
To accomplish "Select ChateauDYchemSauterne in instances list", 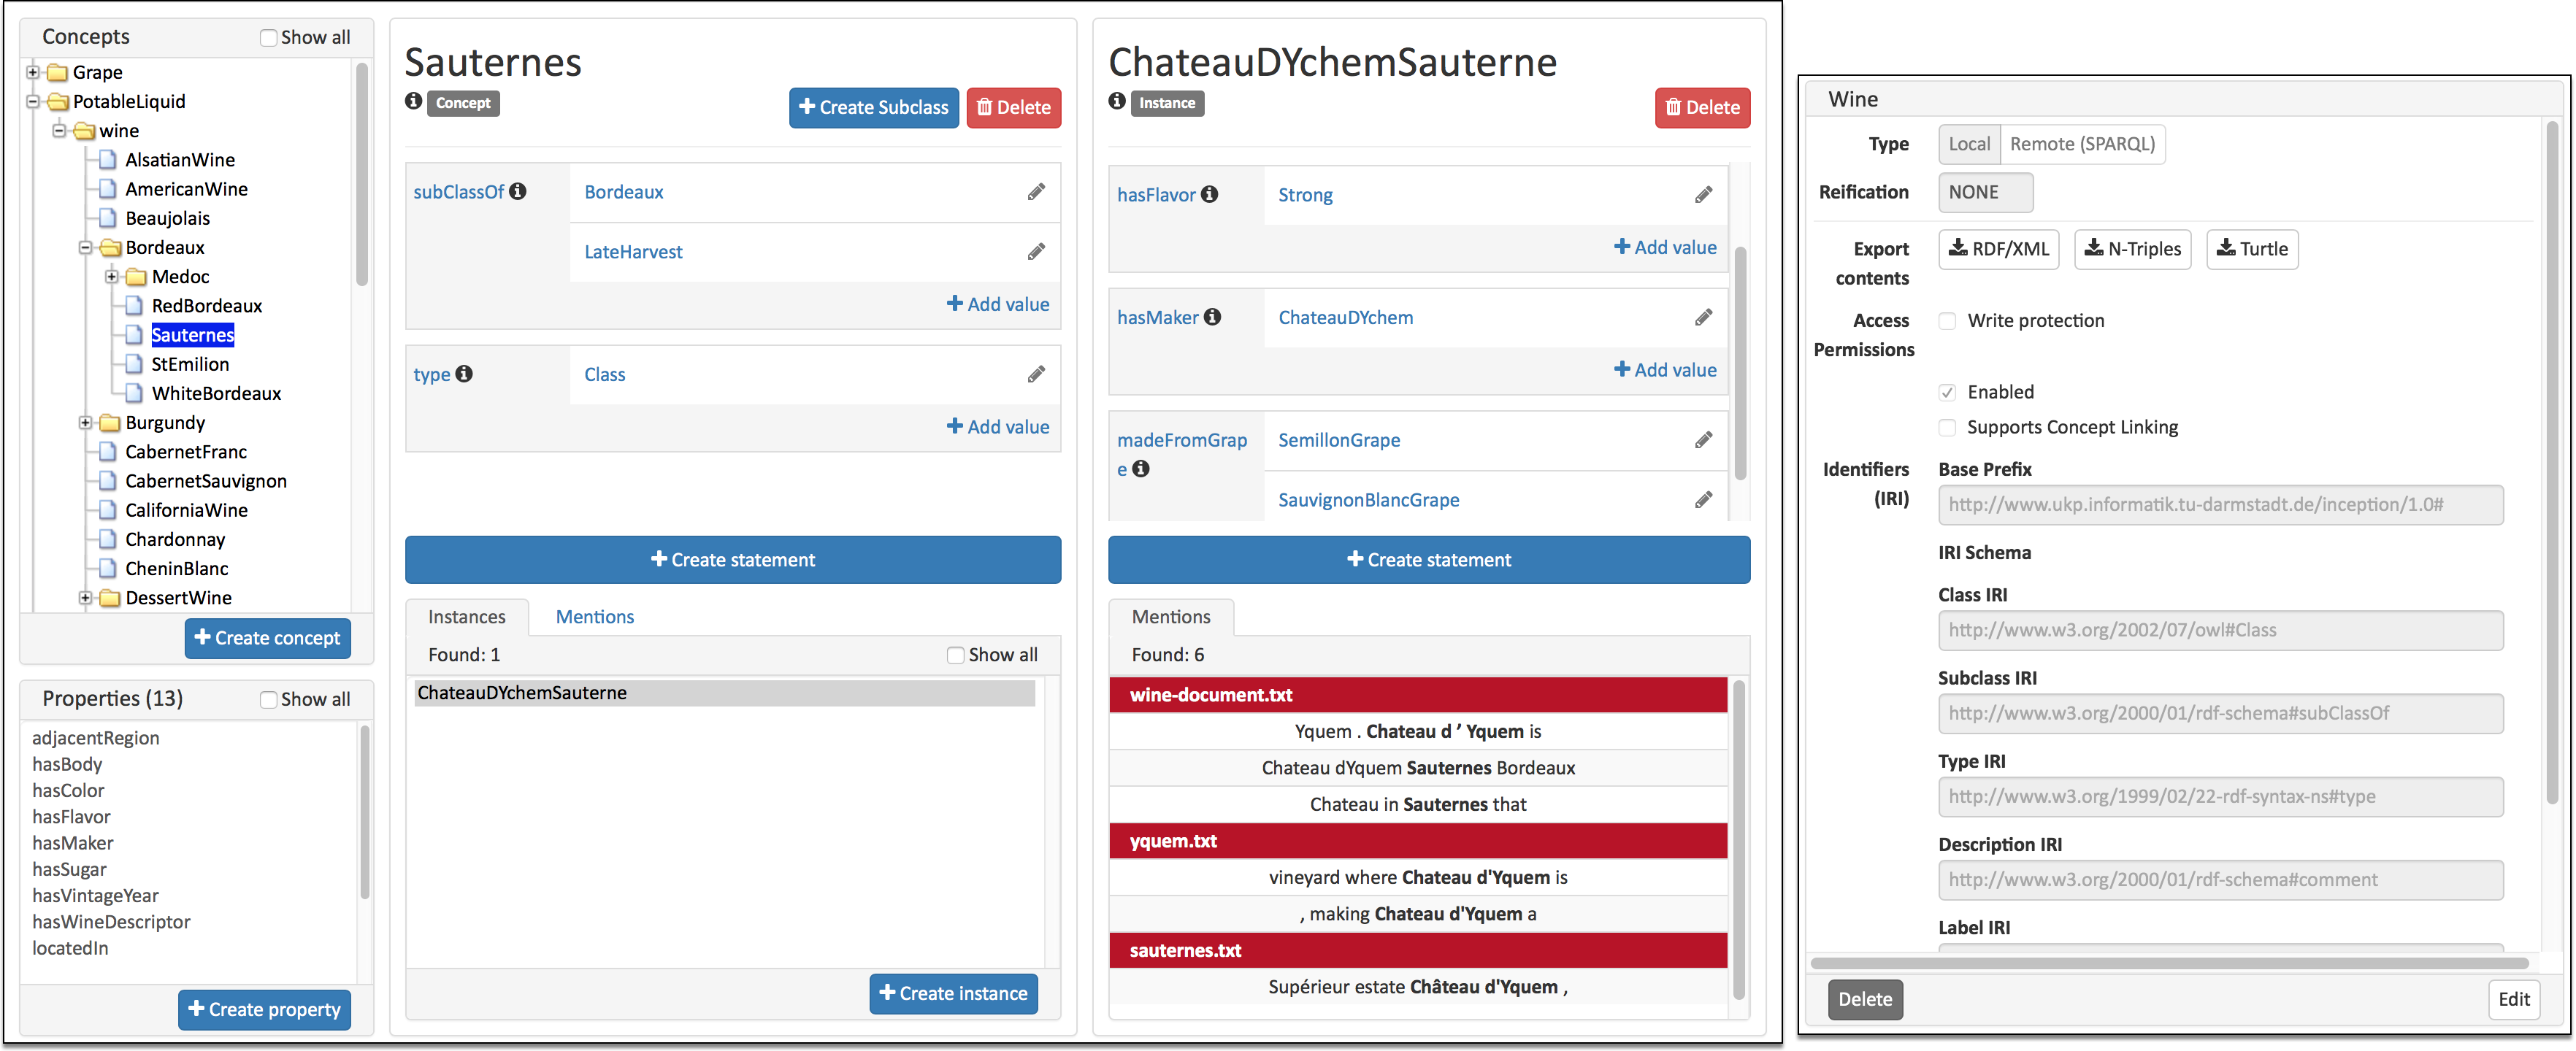I will click(724, 693).
